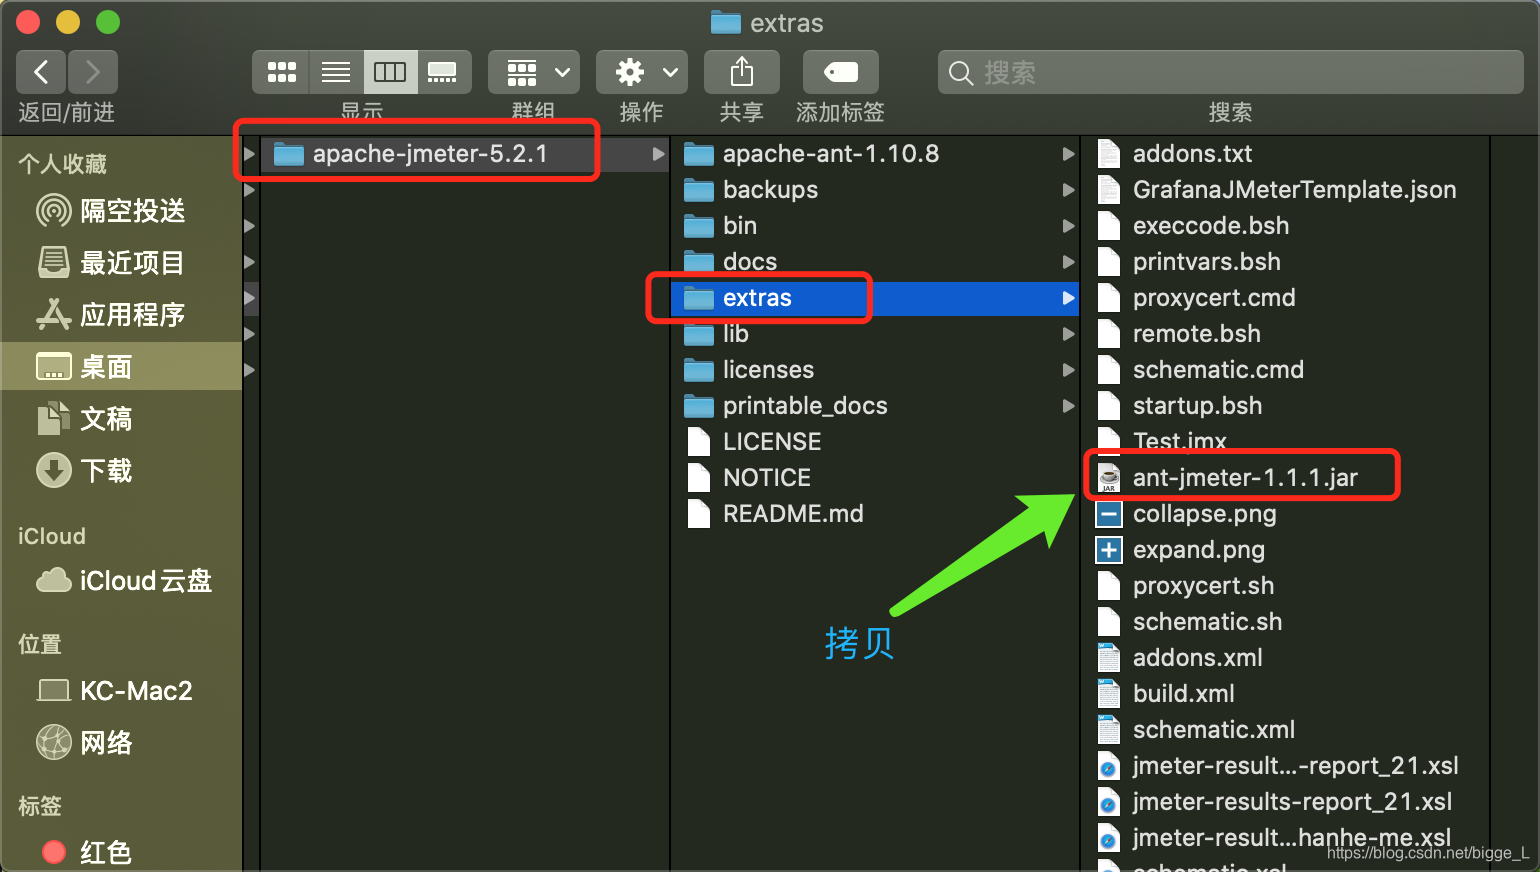Go forward with the right chevron button
This screenshot has width=1540, height=872.
point(93,72)
